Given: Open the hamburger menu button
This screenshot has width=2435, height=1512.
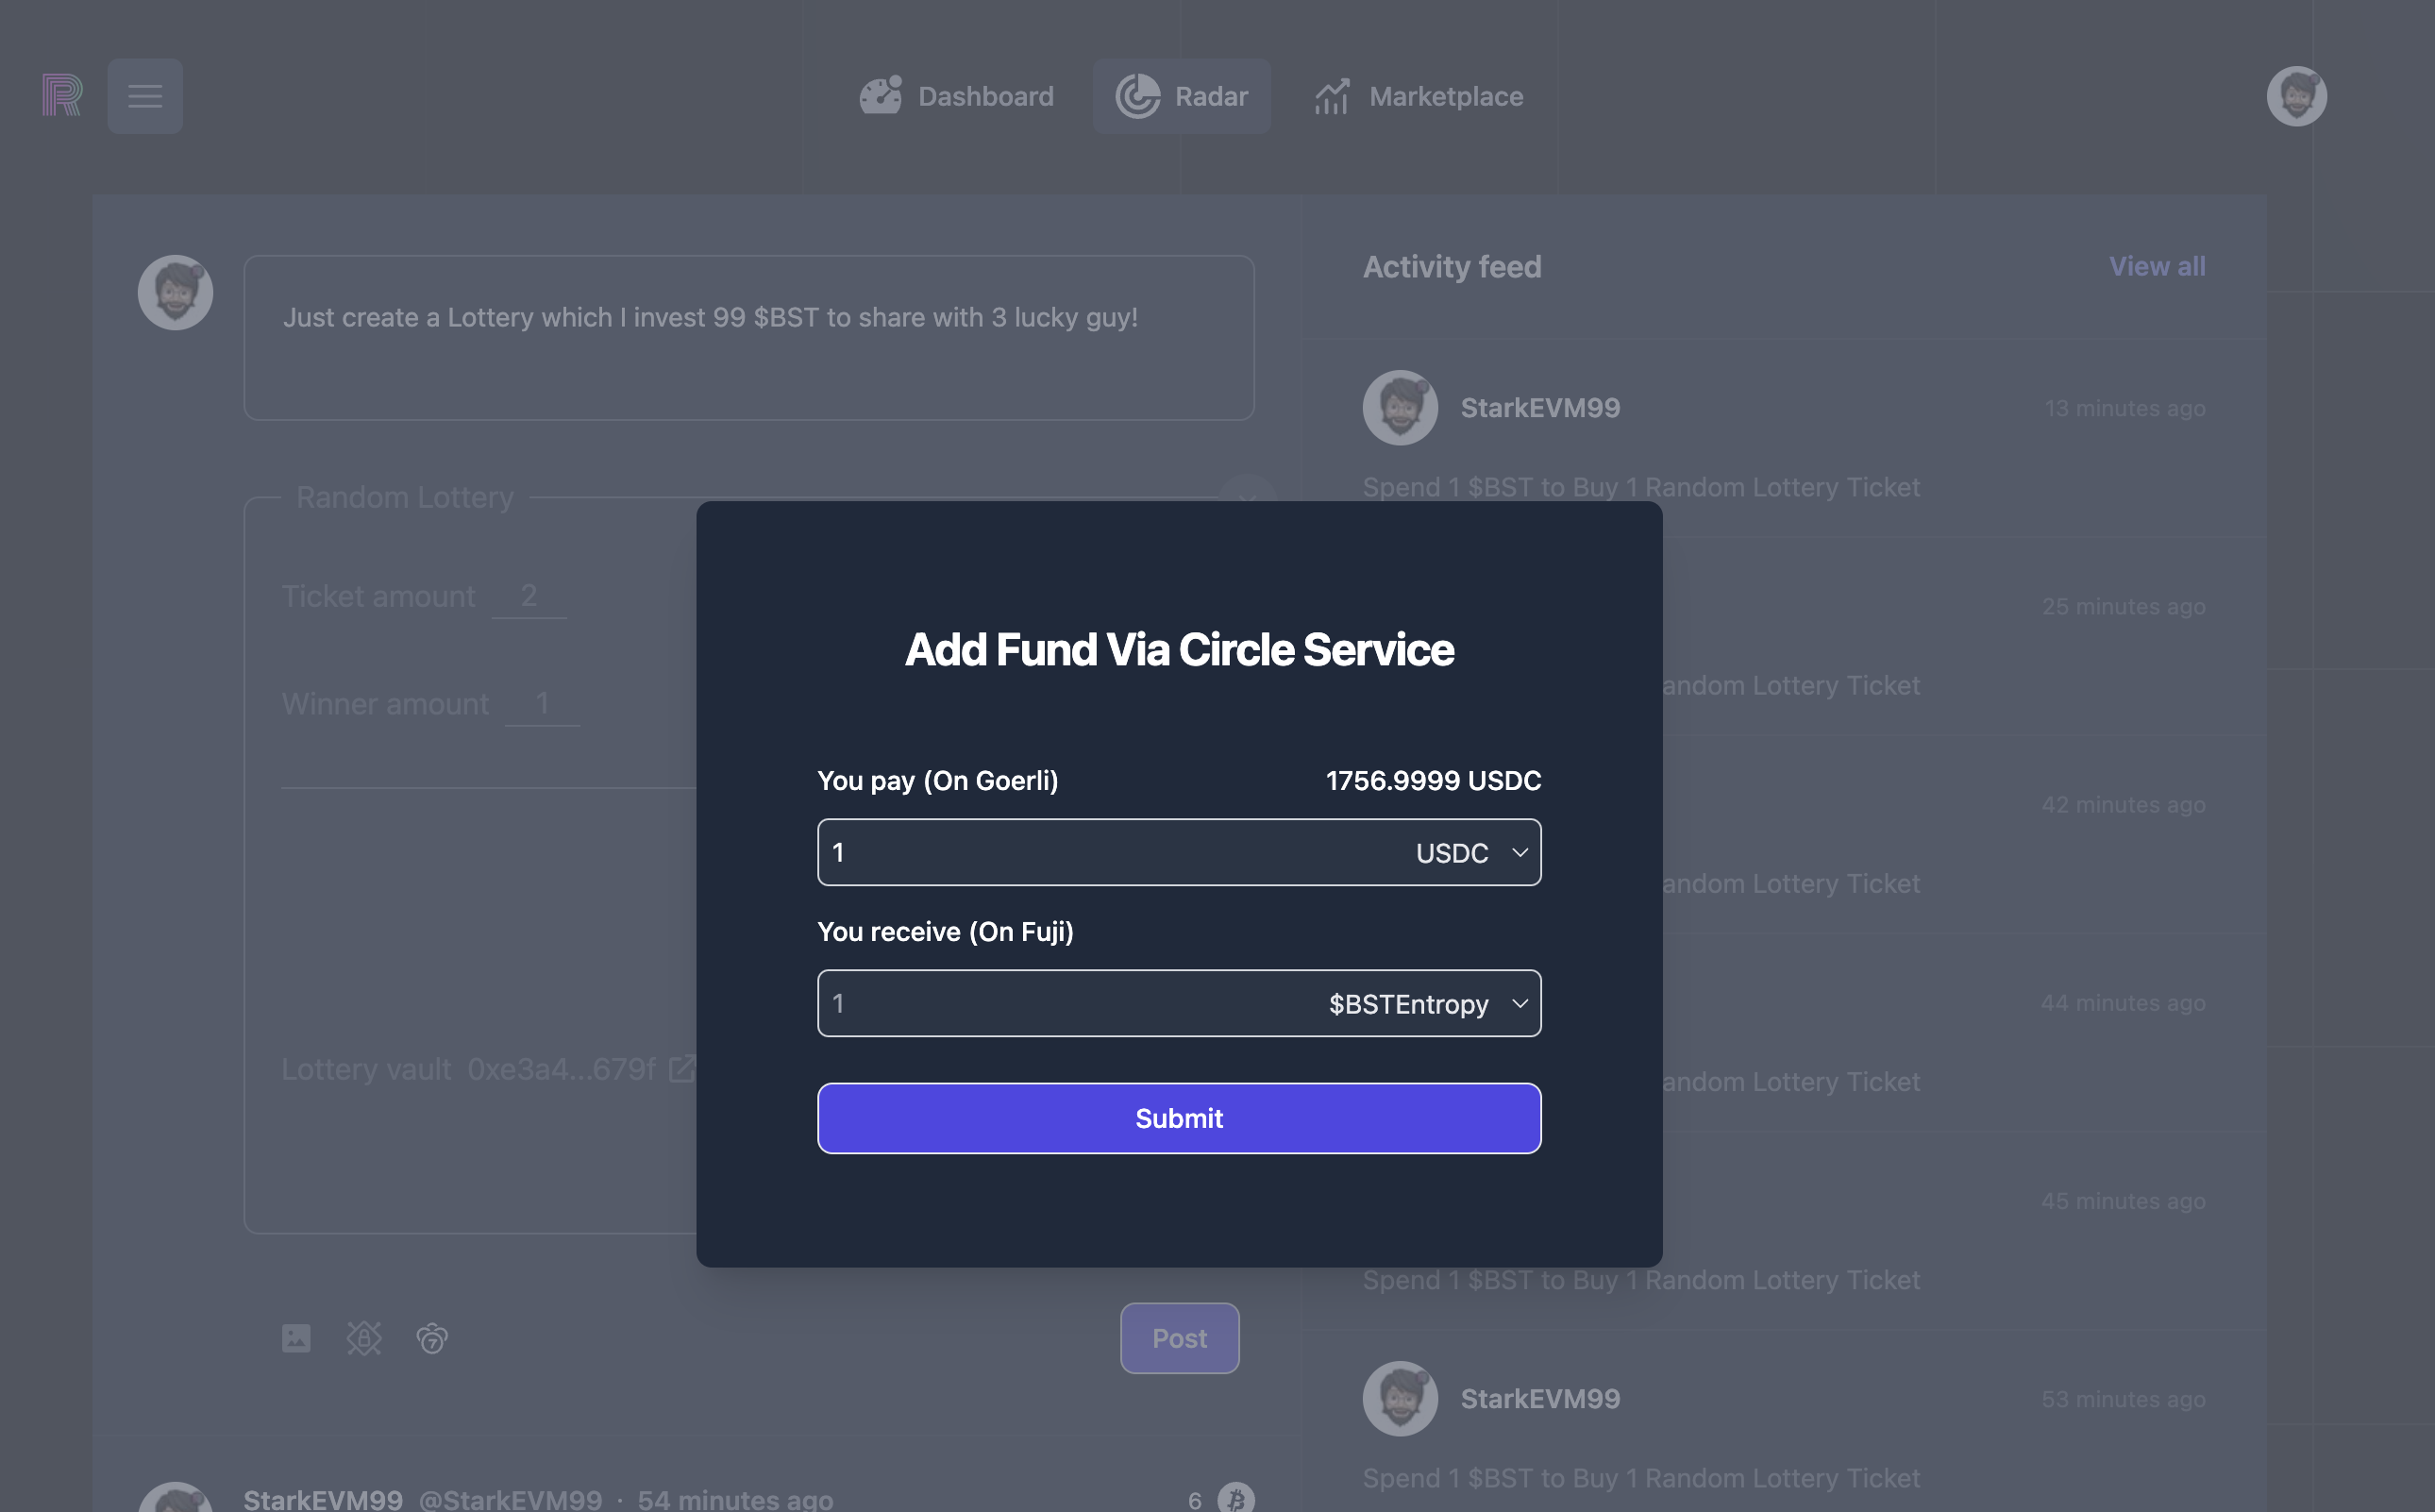Looking at the screenshot, I should (x=145, y=96).
